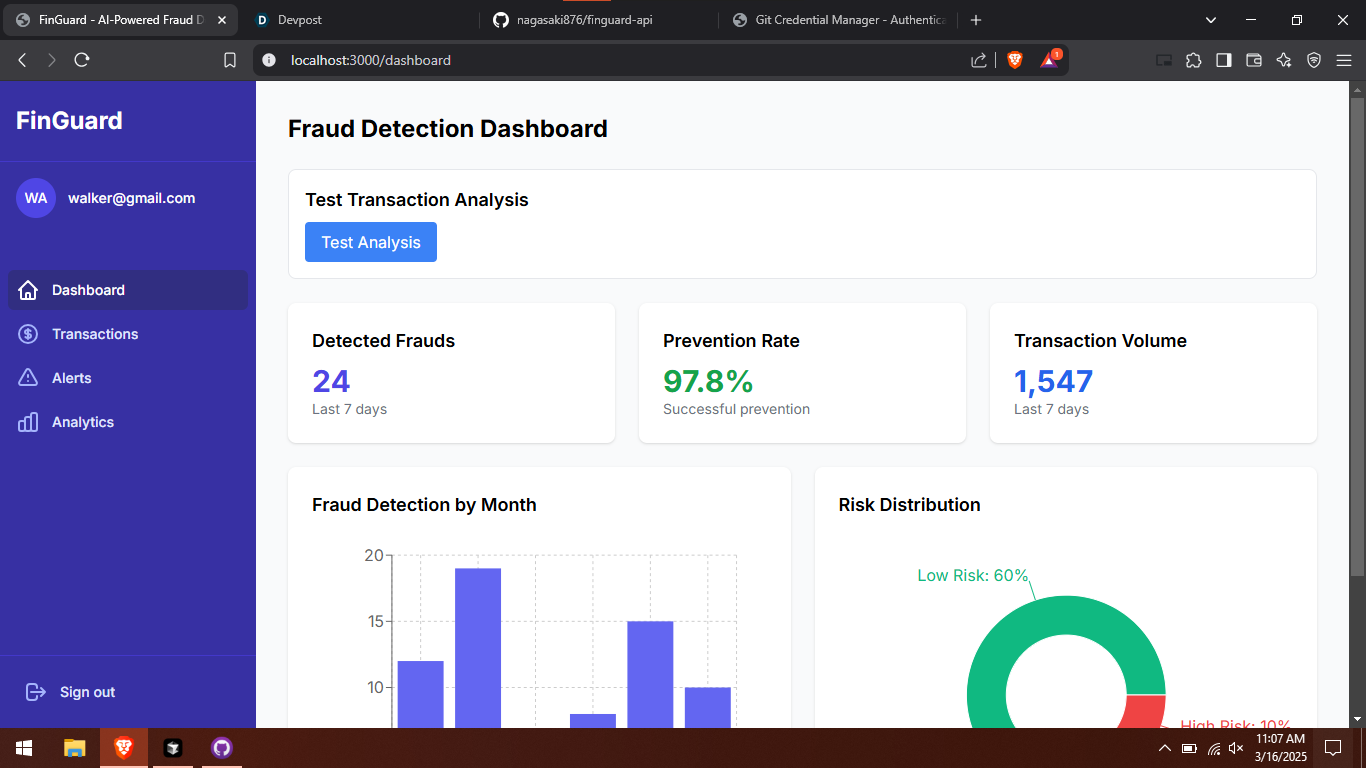Open the Windows Start menu
The image size is (1366, 768).
(24, 748)
